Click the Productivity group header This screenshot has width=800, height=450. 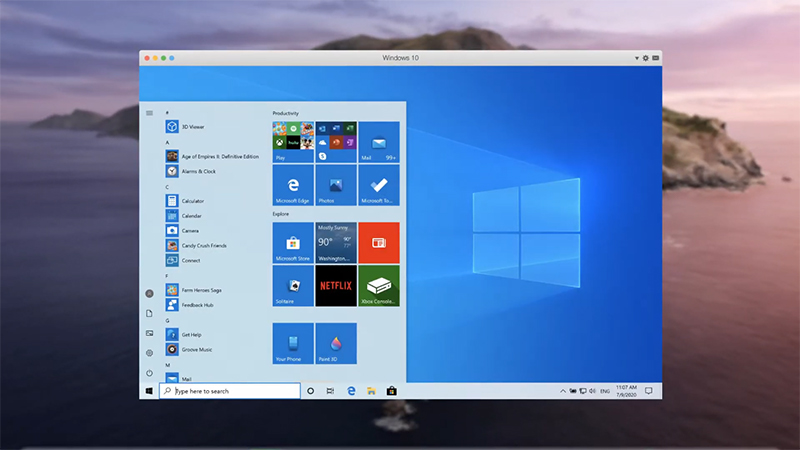point(286,113)
